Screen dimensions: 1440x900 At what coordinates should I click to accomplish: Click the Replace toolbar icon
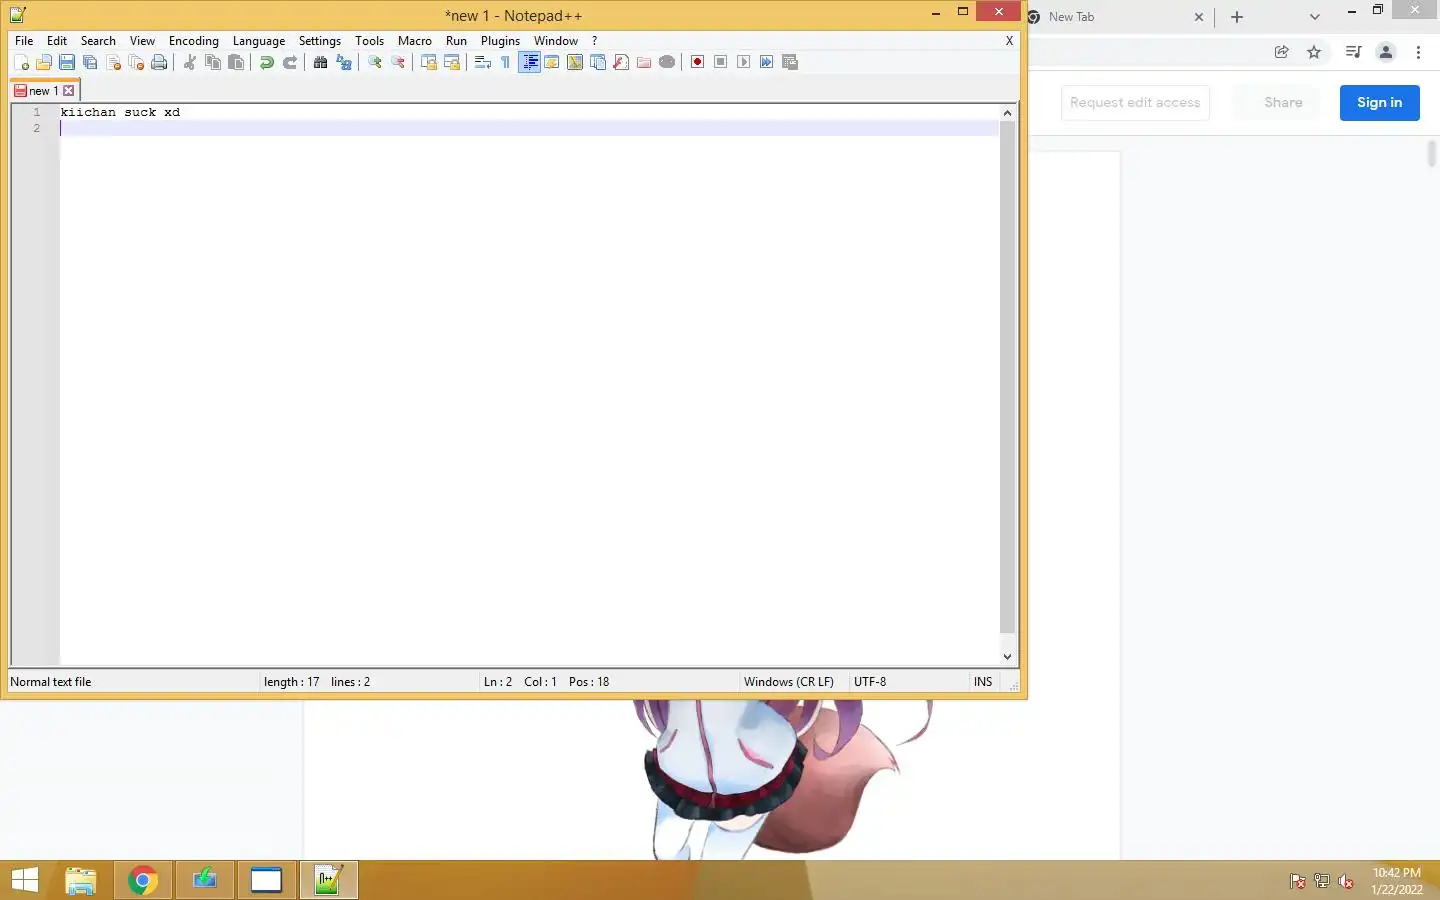(344, 62)
